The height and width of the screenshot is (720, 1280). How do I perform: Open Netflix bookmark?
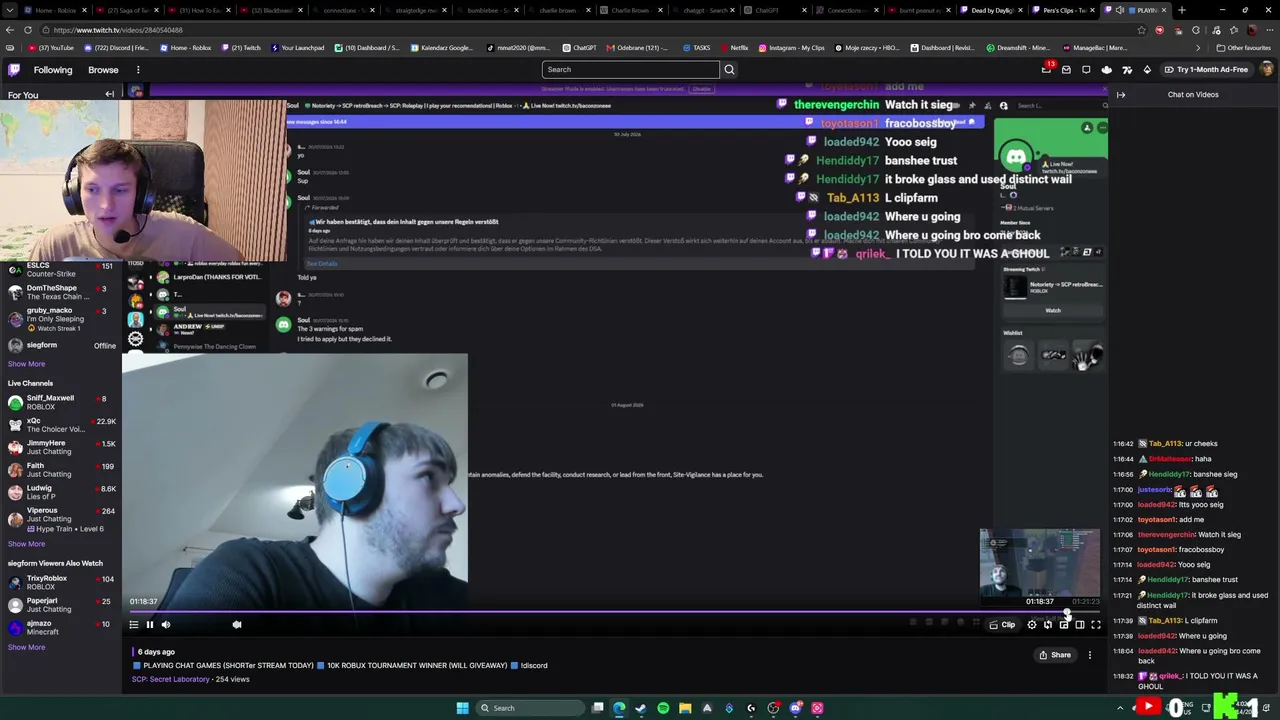tap(734, 48)
